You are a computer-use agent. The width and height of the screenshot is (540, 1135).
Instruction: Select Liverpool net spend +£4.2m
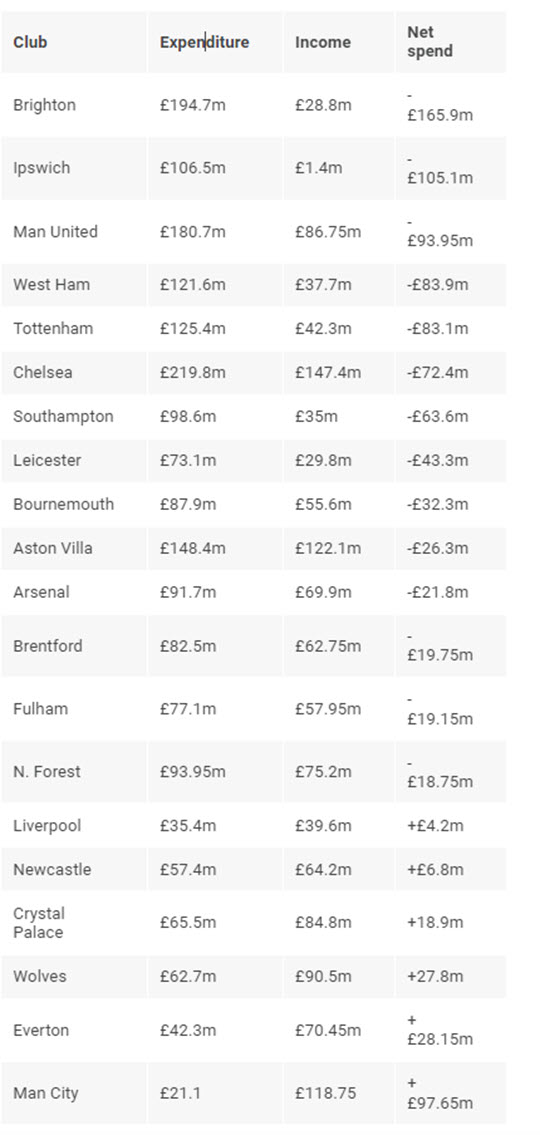435,826
